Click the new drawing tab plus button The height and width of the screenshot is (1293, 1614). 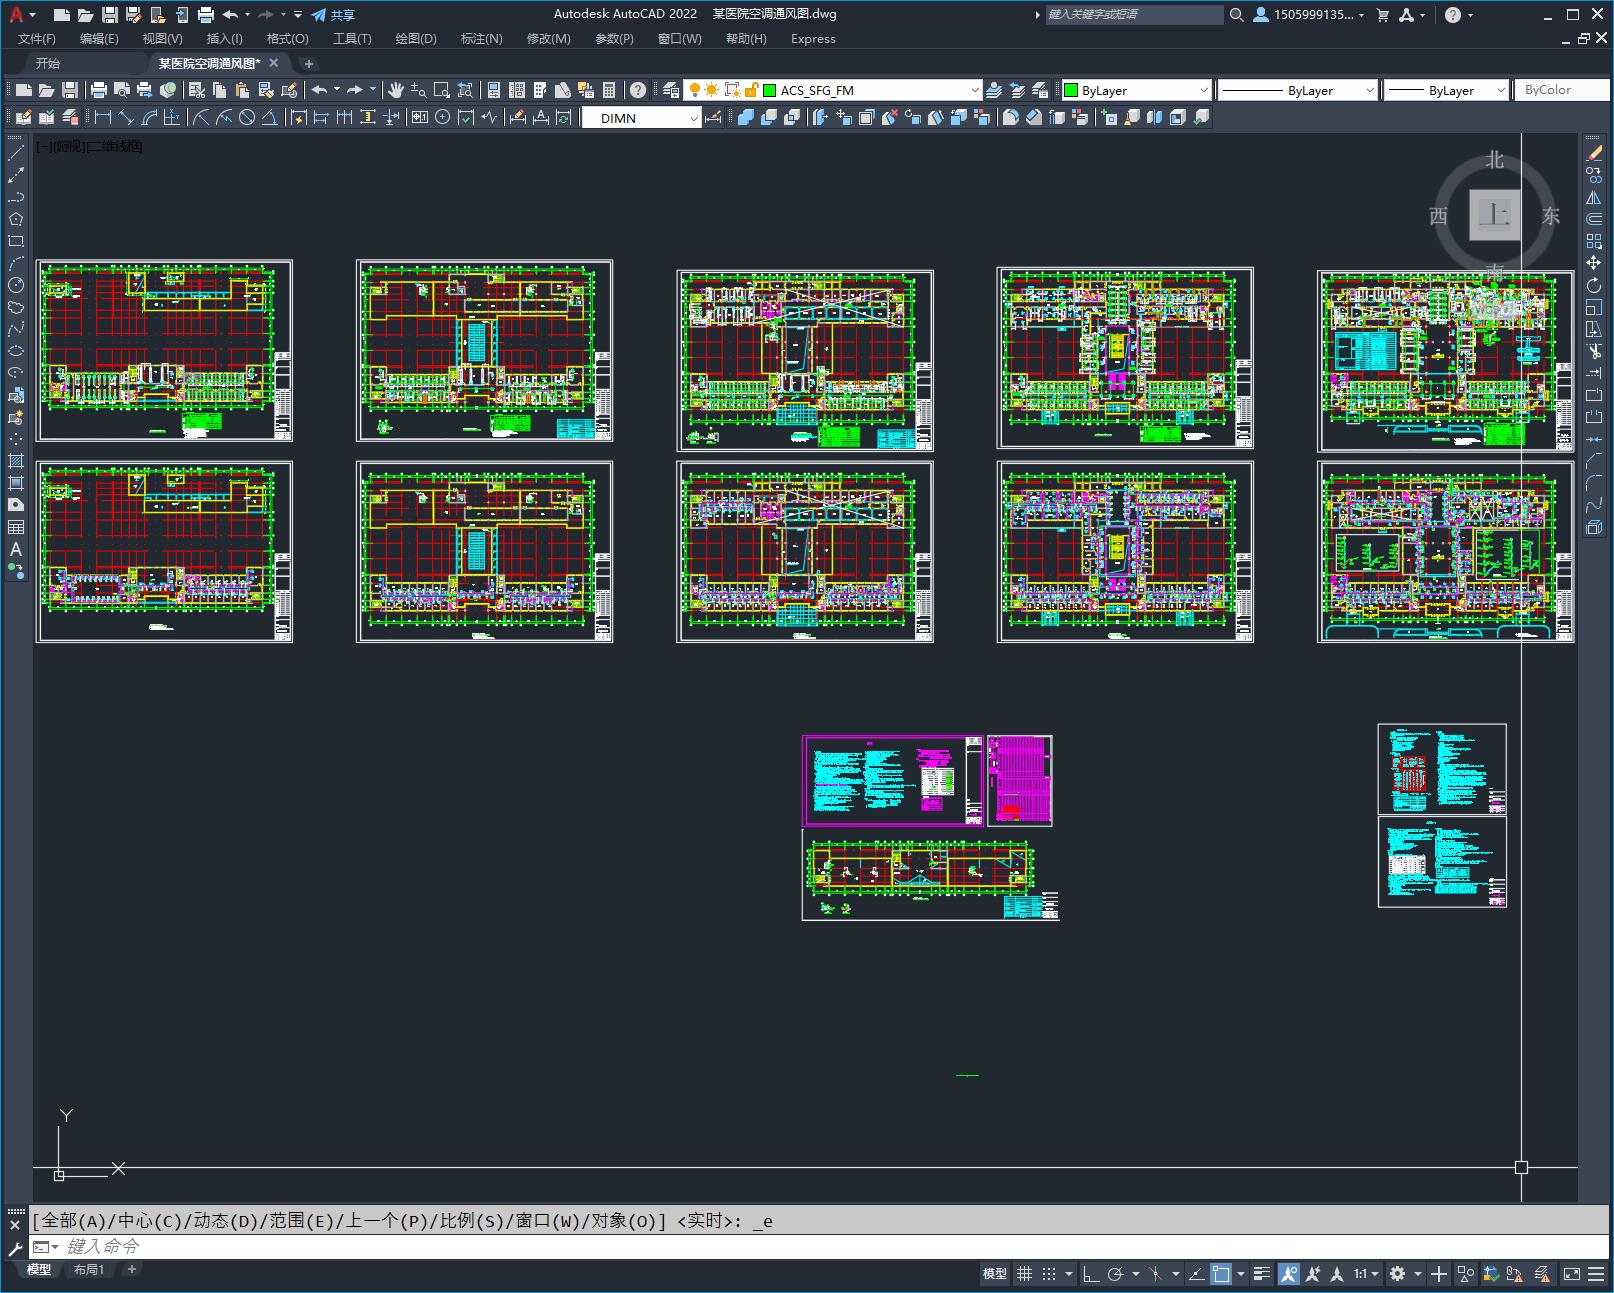tap(308, 64)
